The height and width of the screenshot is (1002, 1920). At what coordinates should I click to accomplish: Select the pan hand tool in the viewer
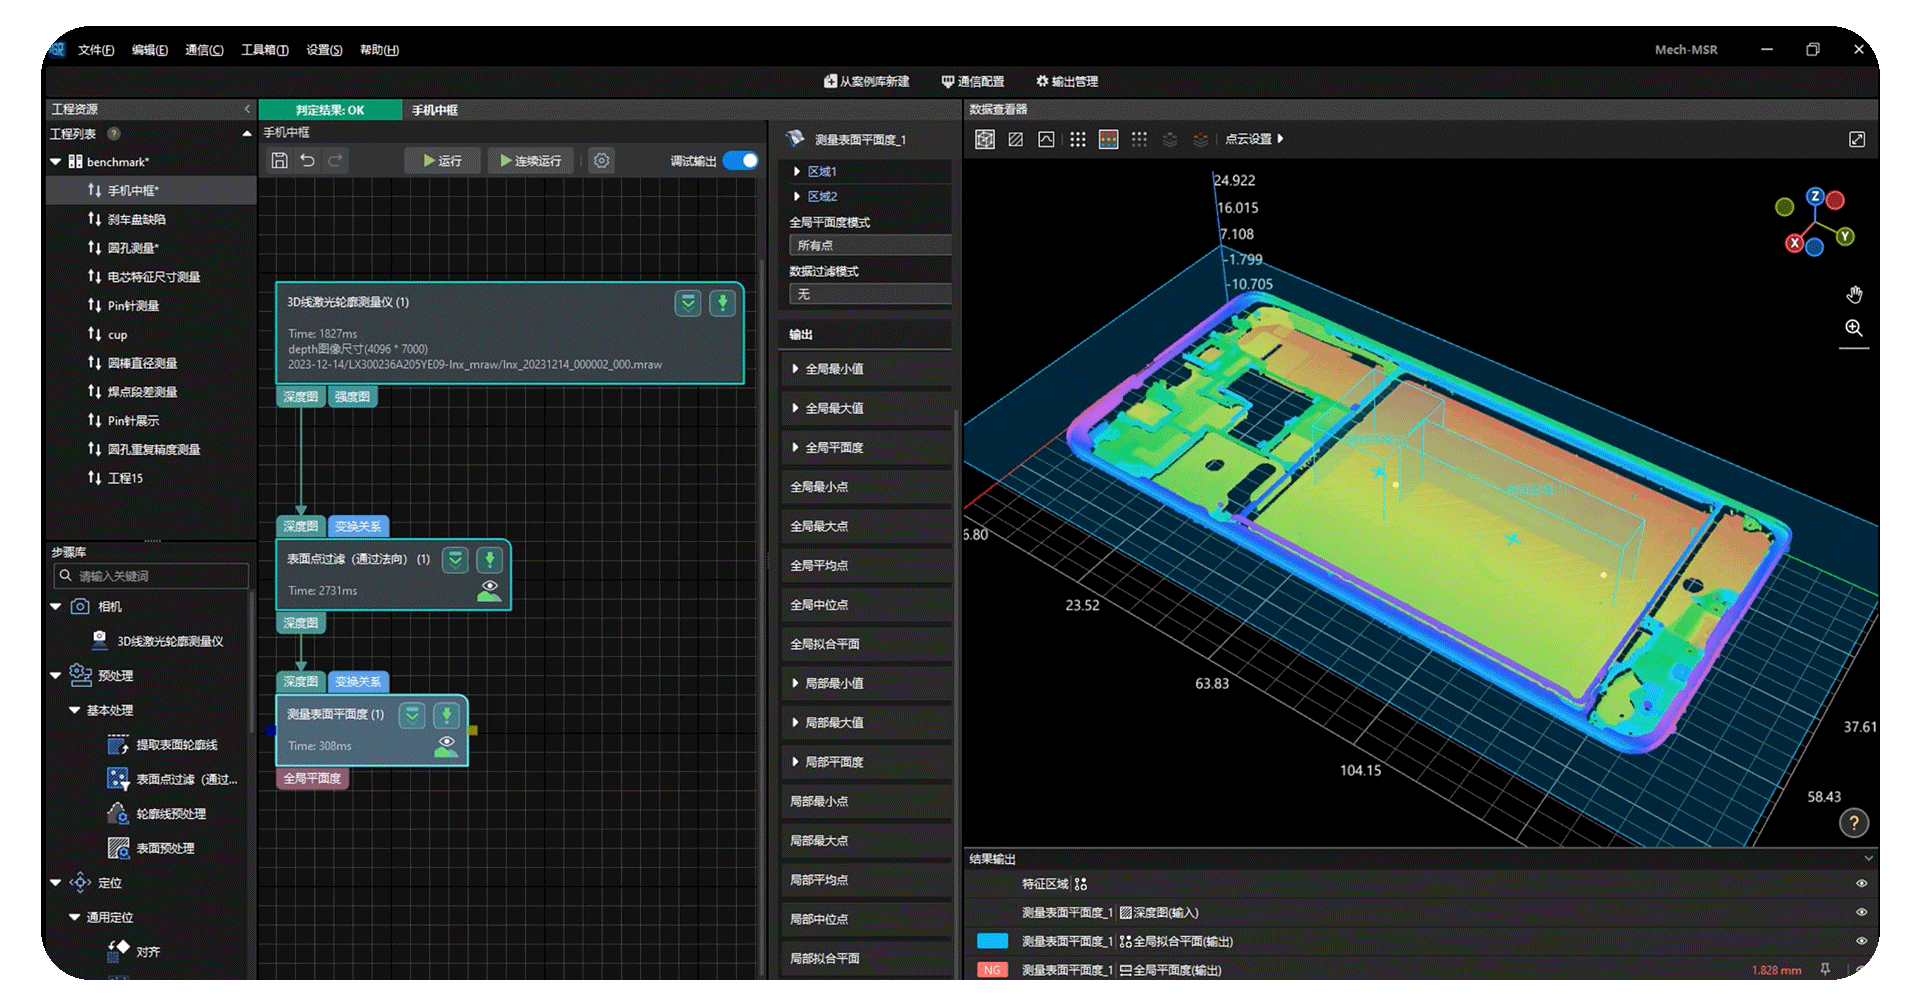pyautogui.click(x=1854, y=294)
